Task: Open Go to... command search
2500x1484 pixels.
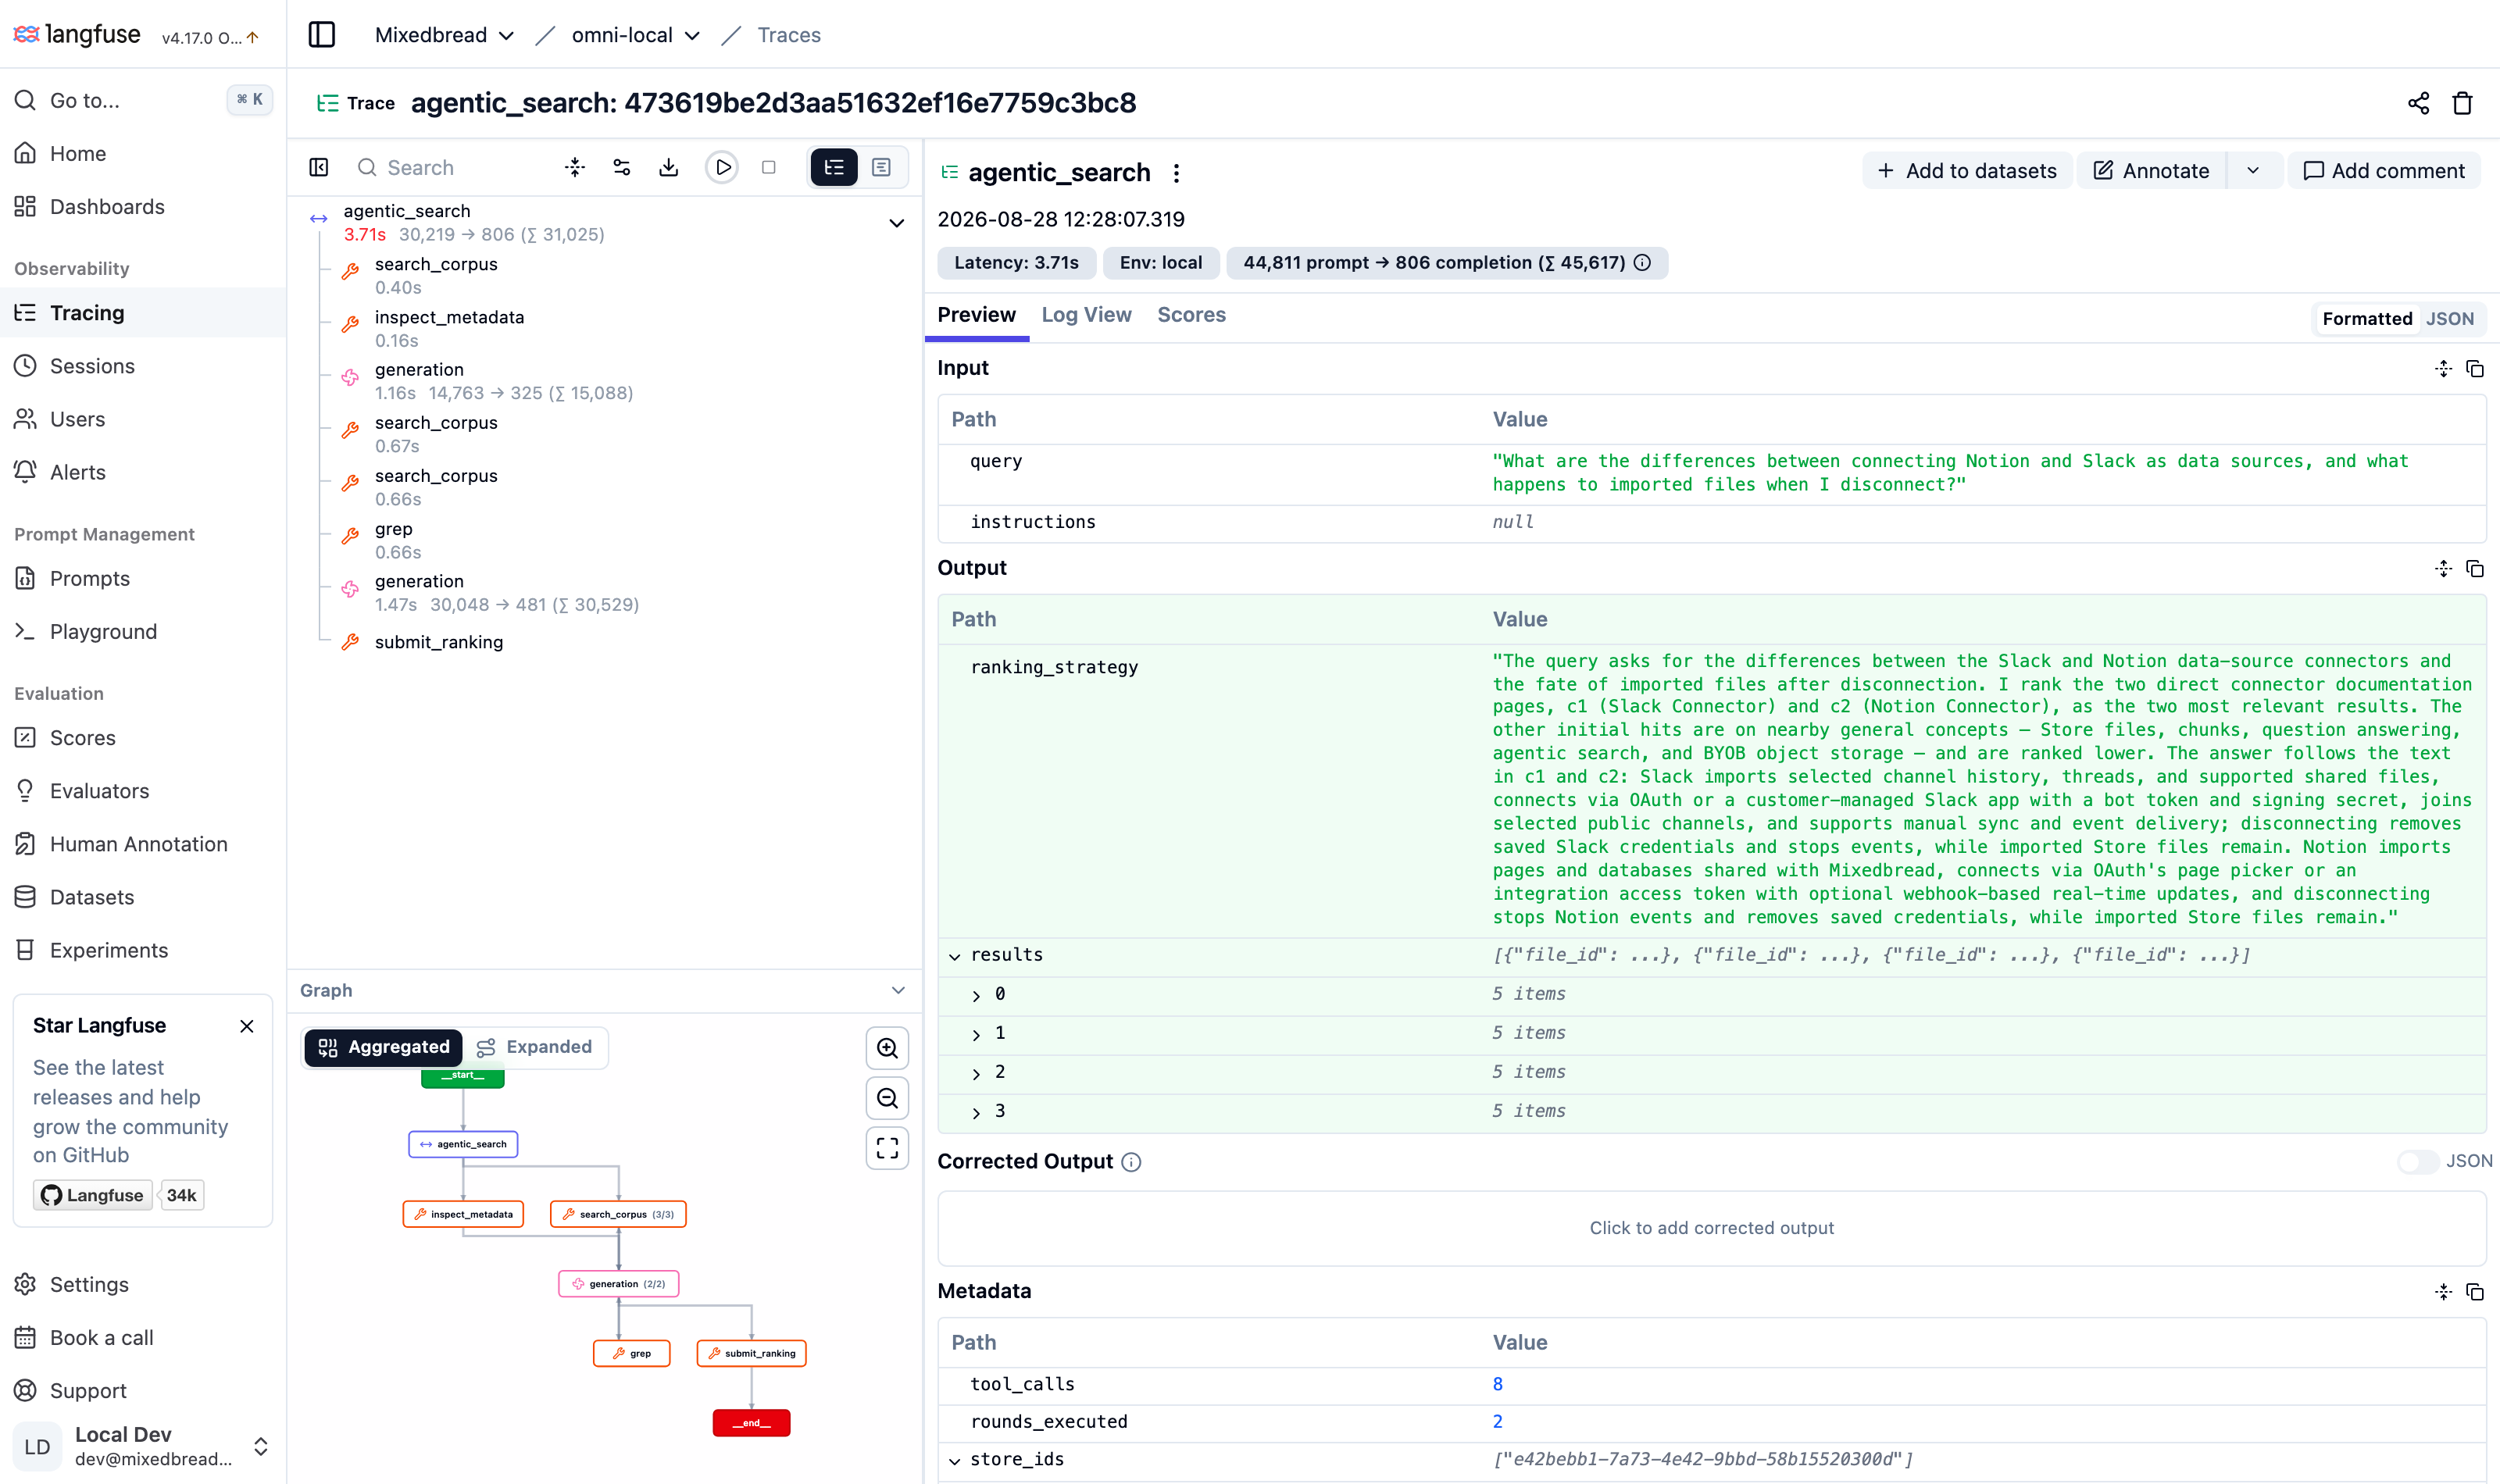Action: (143, 100)
